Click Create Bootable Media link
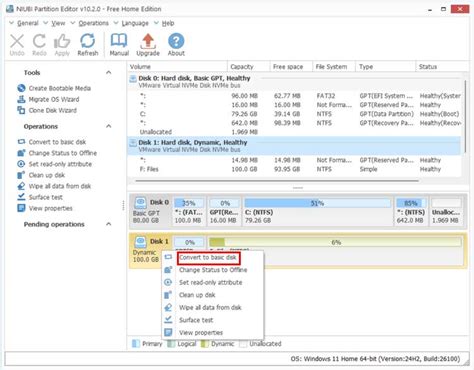 click(x=60, y=88)
